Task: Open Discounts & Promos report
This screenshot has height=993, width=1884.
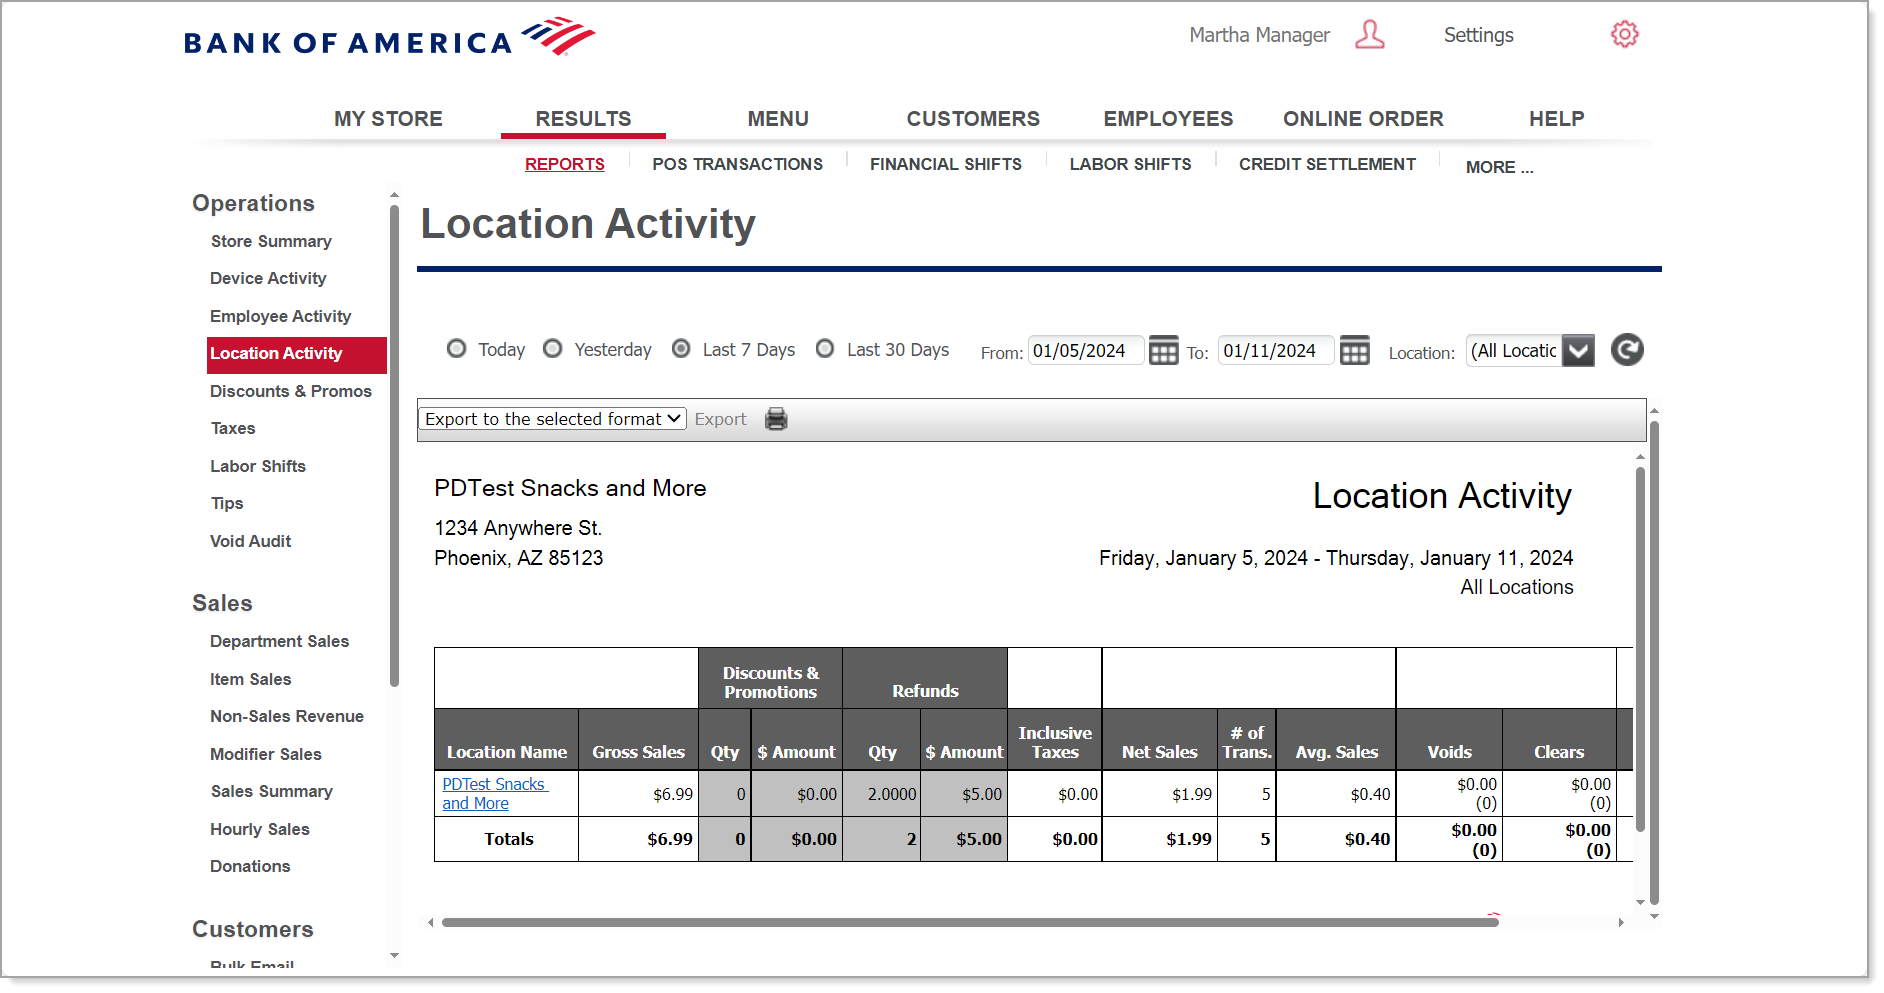Action: coord(290,391)
